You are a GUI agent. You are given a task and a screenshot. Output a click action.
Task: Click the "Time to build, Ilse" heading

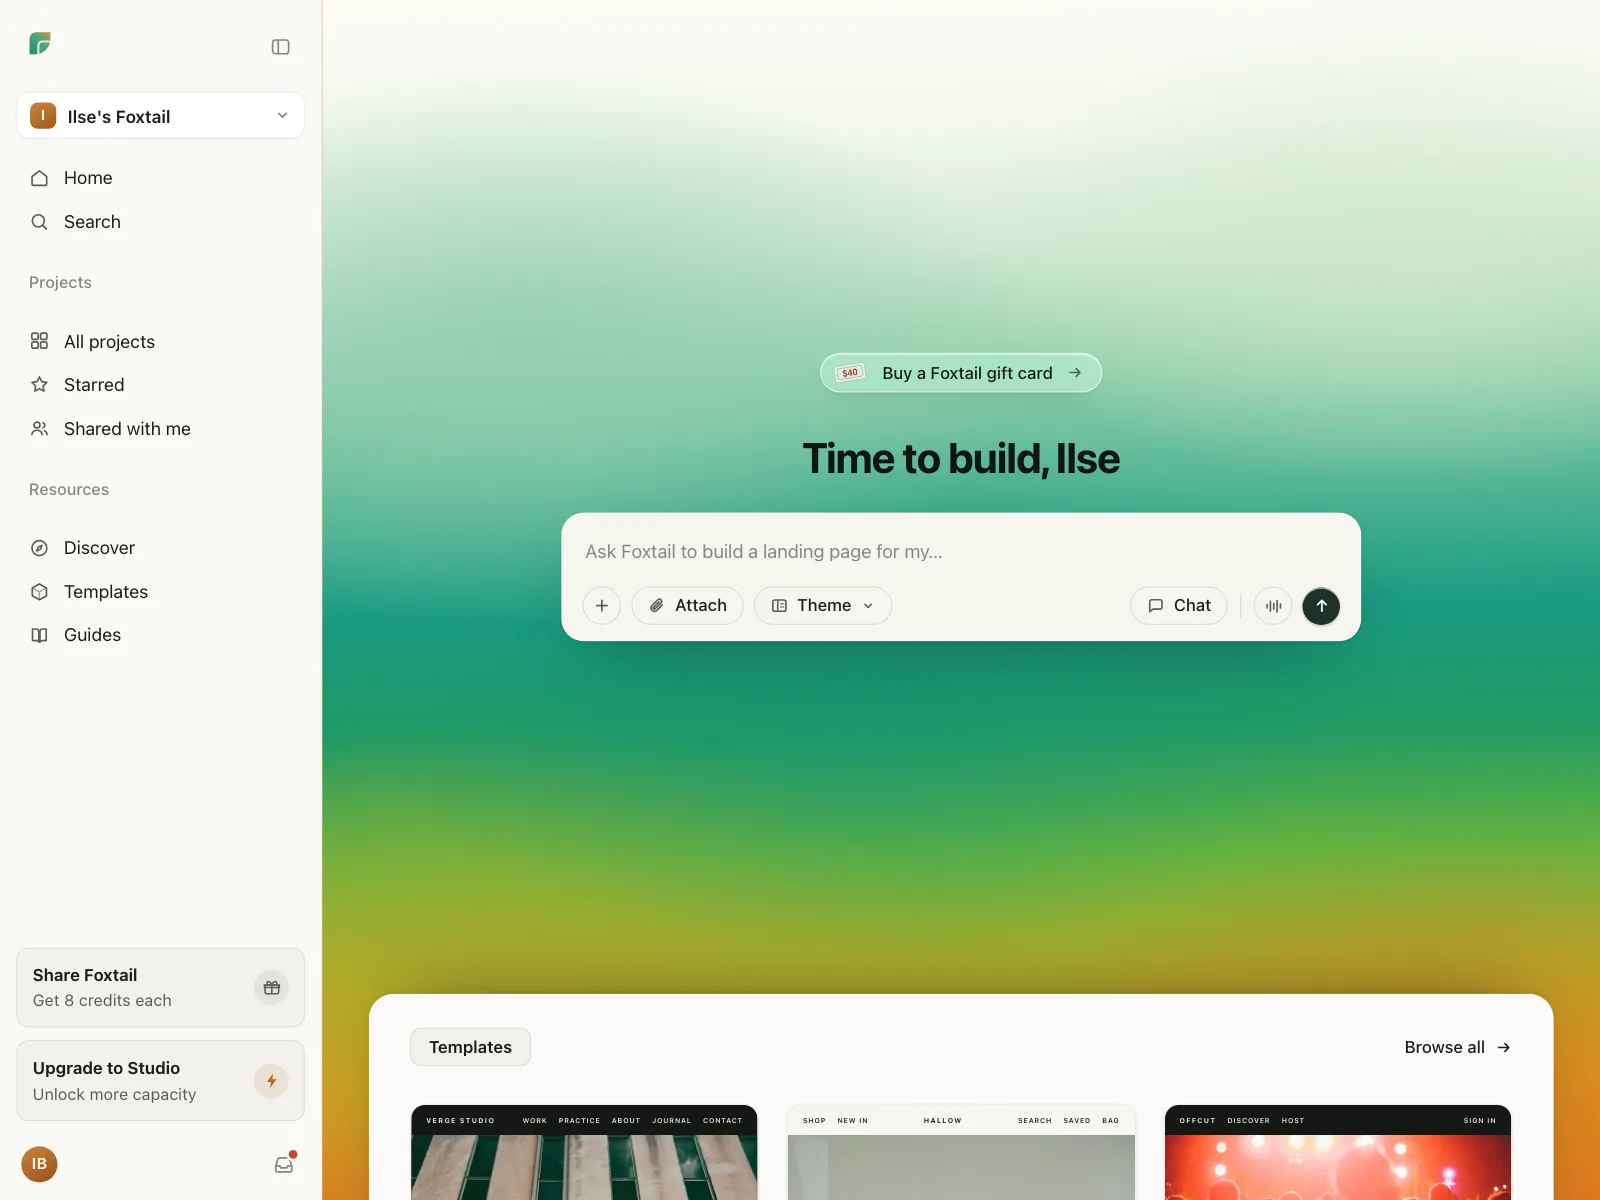pos(961,459)
